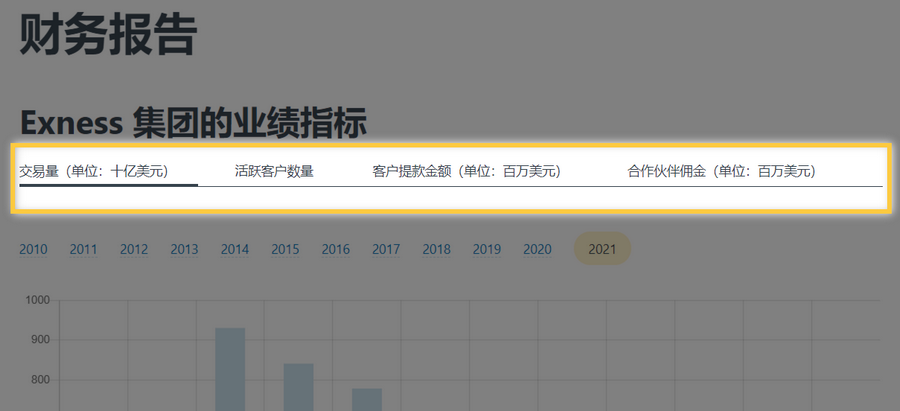This screenshot has height=411, width=900.
Task: Select year 2010
Action: coord(33,249)
